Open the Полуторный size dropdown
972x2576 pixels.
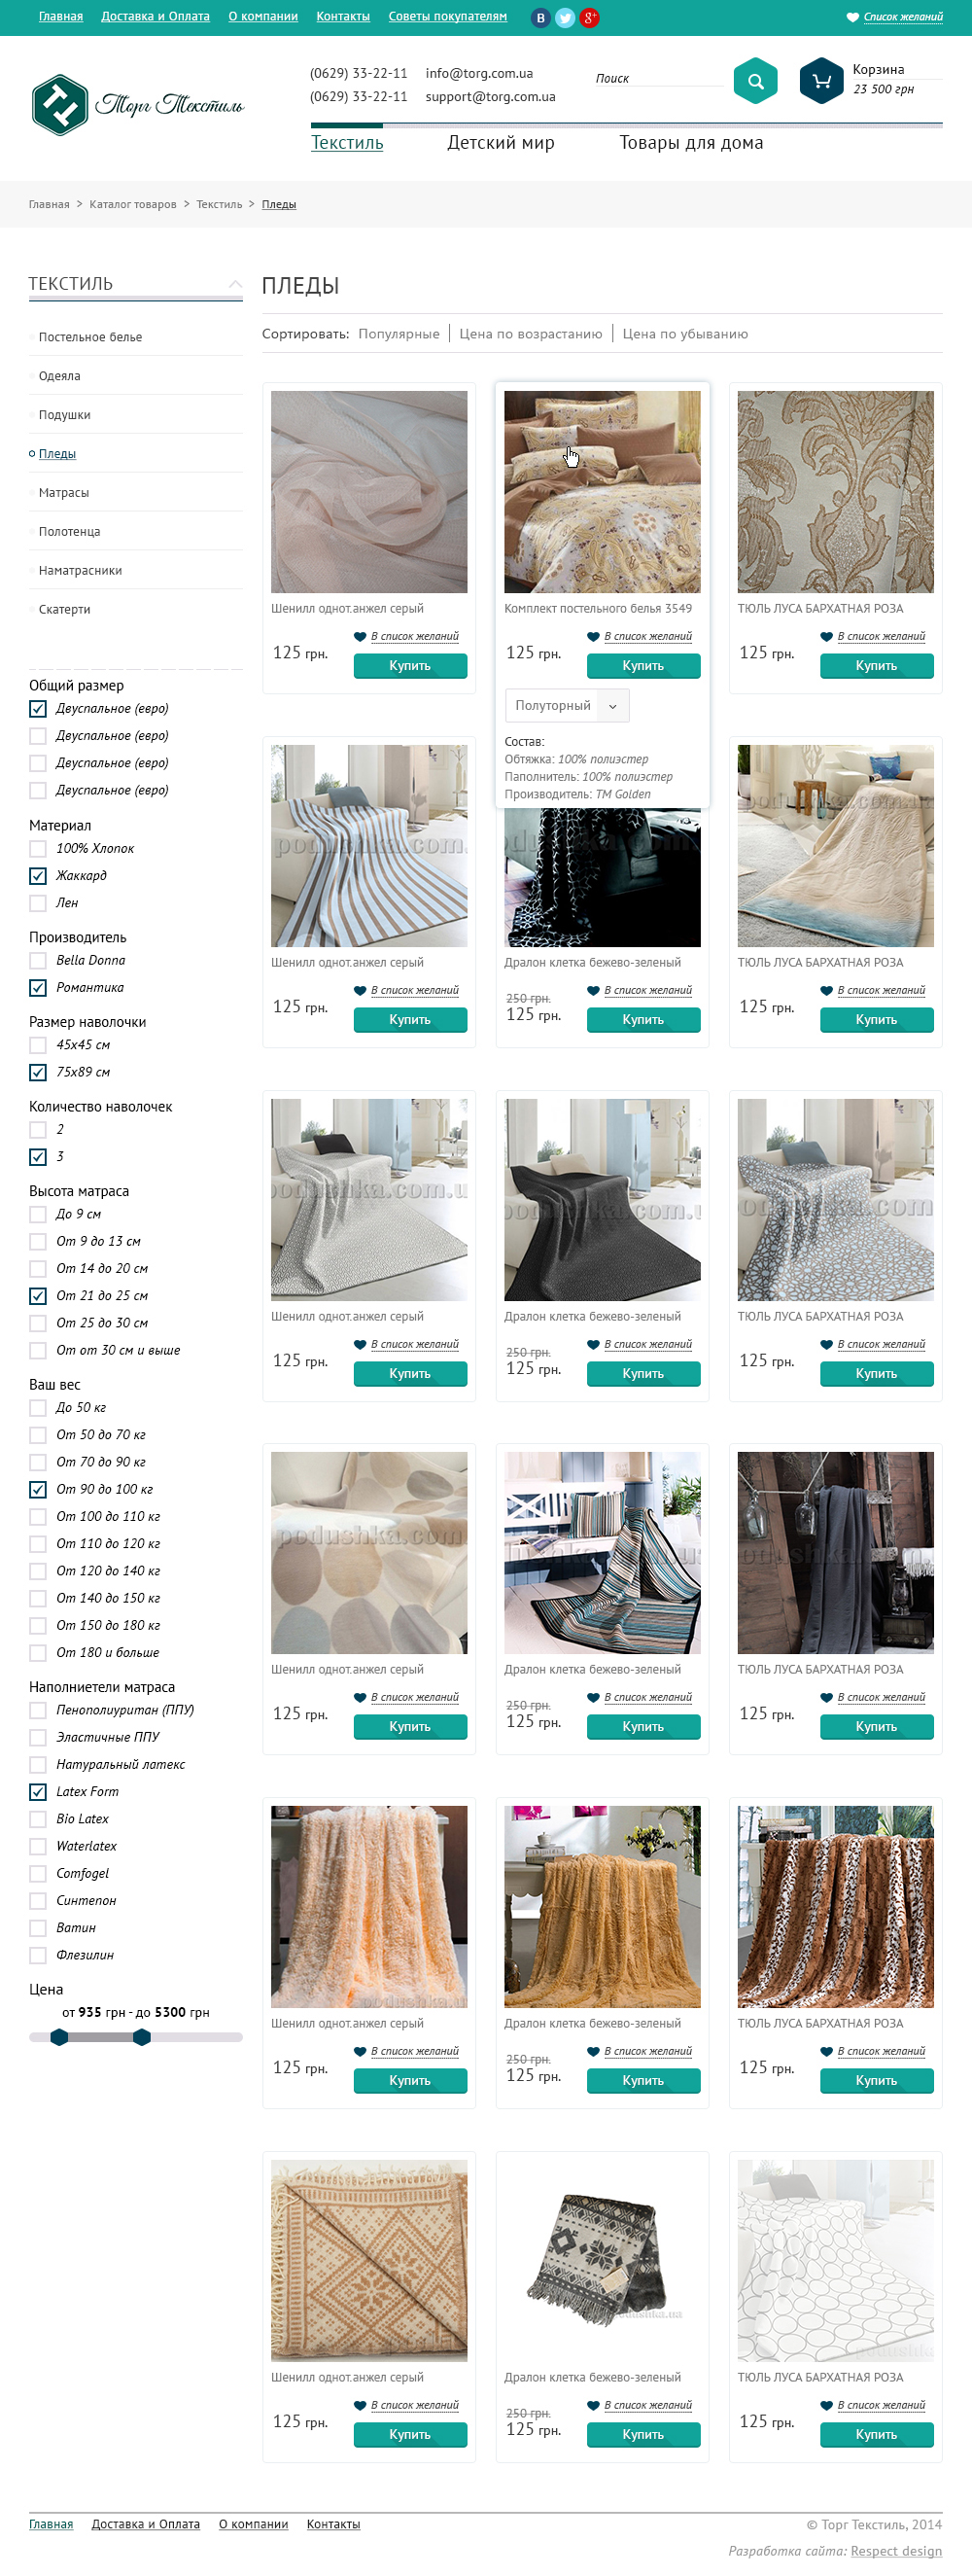[x=567, y=705]
